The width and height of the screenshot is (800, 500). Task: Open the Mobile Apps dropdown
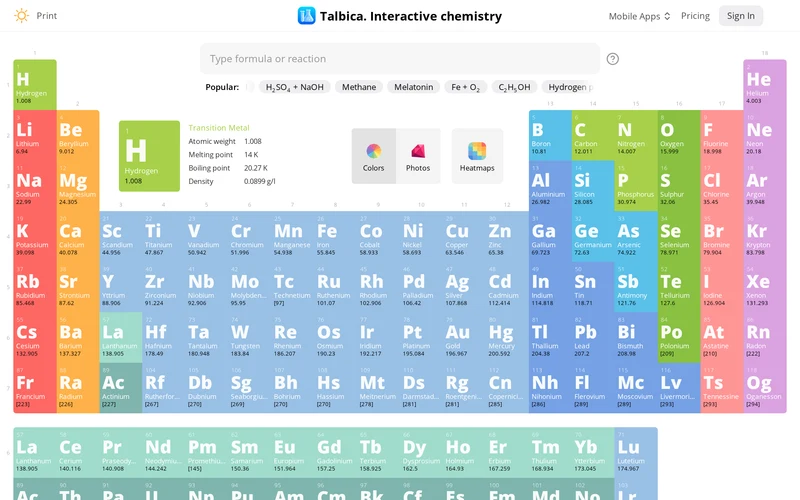point(639,16)
